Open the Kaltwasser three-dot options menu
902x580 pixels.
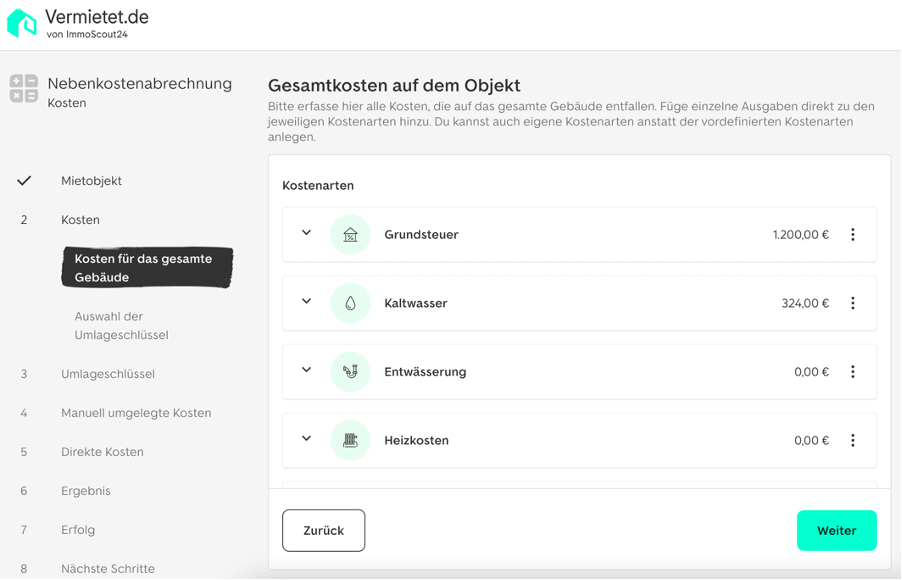tap(853, 303)
